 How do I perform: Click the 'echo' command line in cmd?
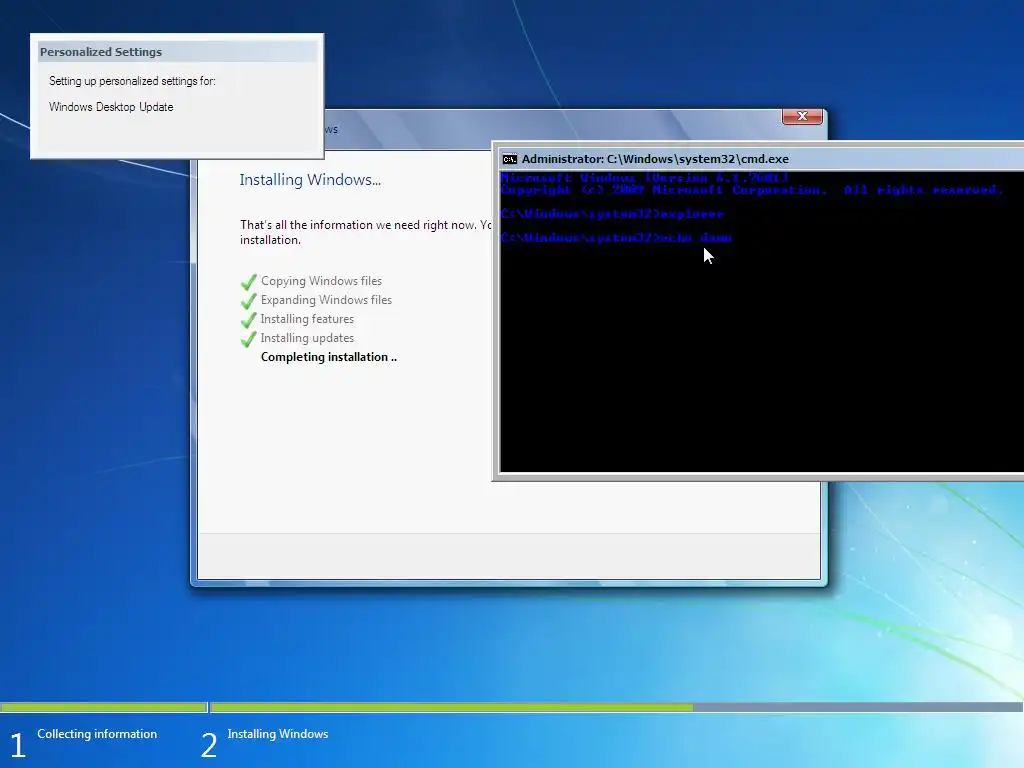click(616, 238)
